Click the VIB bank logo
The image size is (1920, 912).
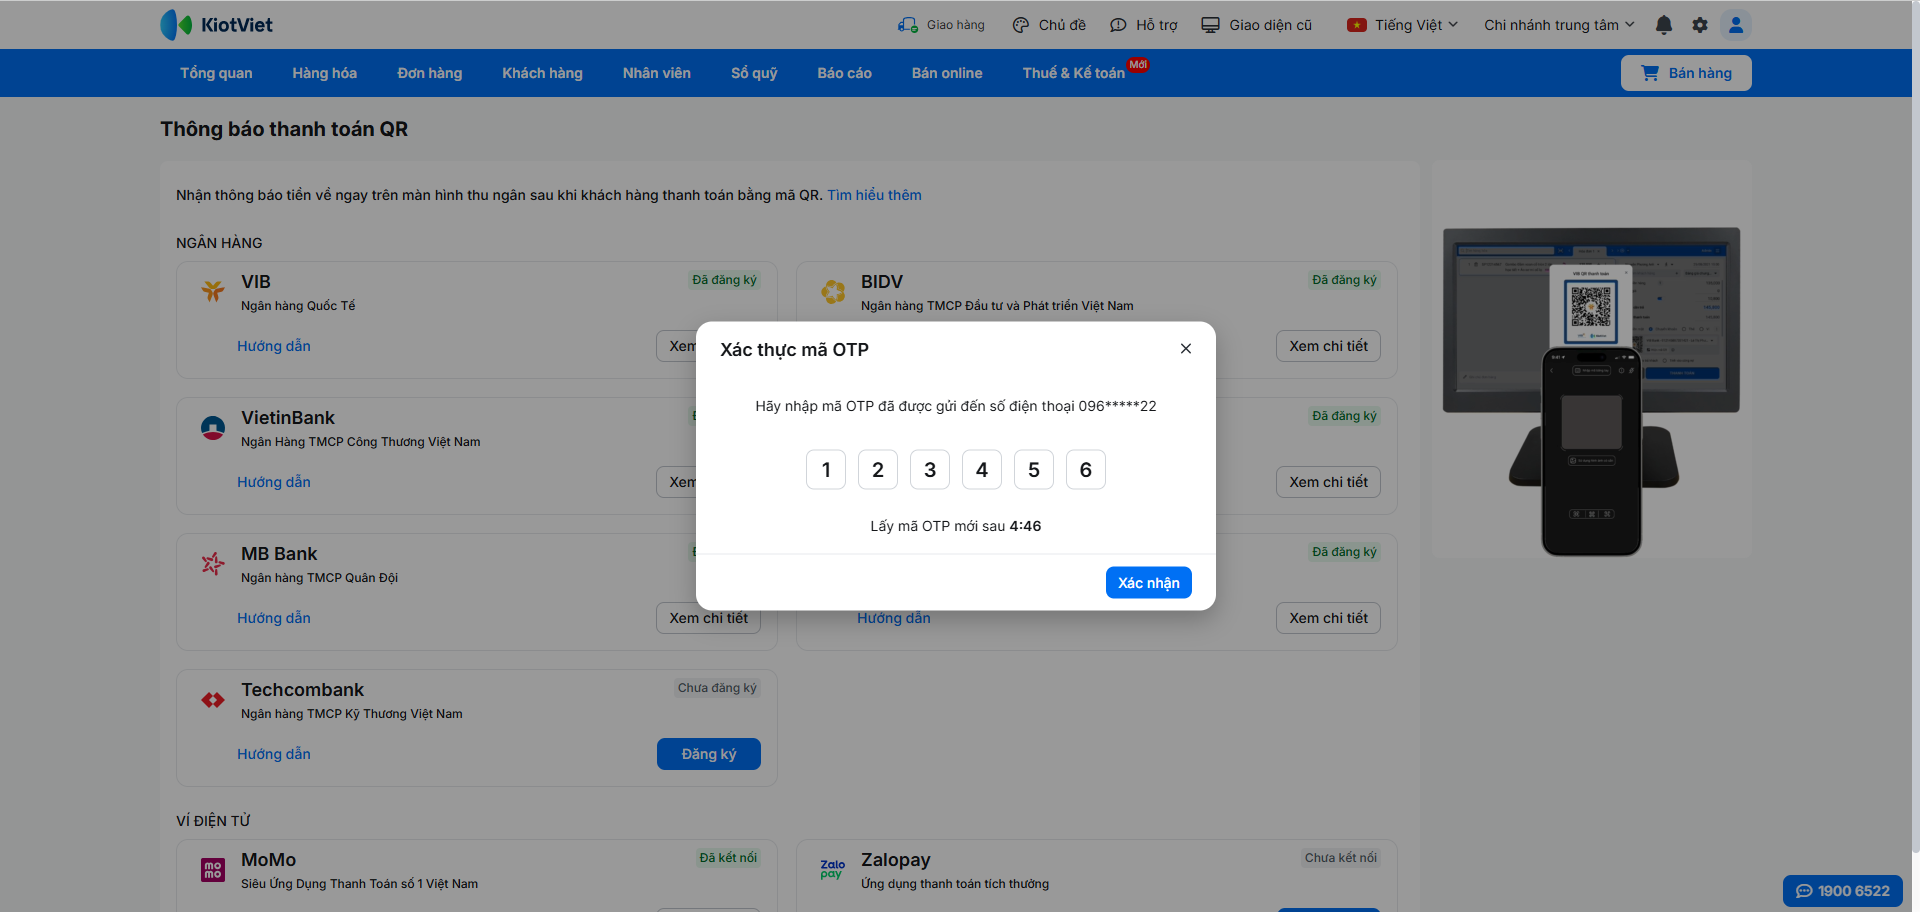213,291
